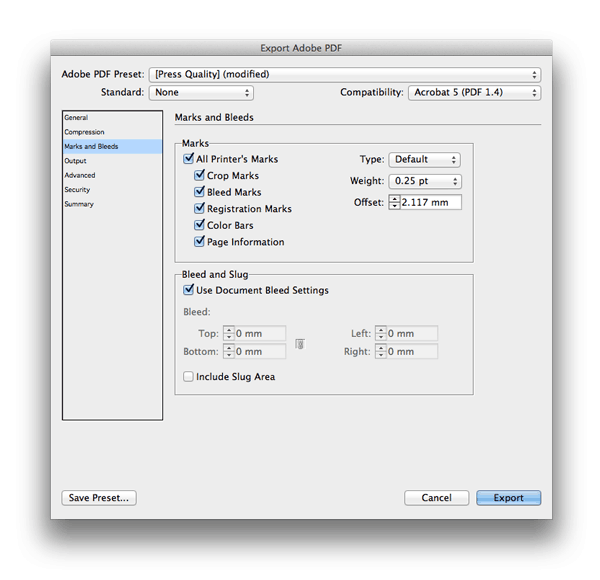Uncheck the Page Information checkbox
This screenshot has height=580, width=600.
click(199, 241)
